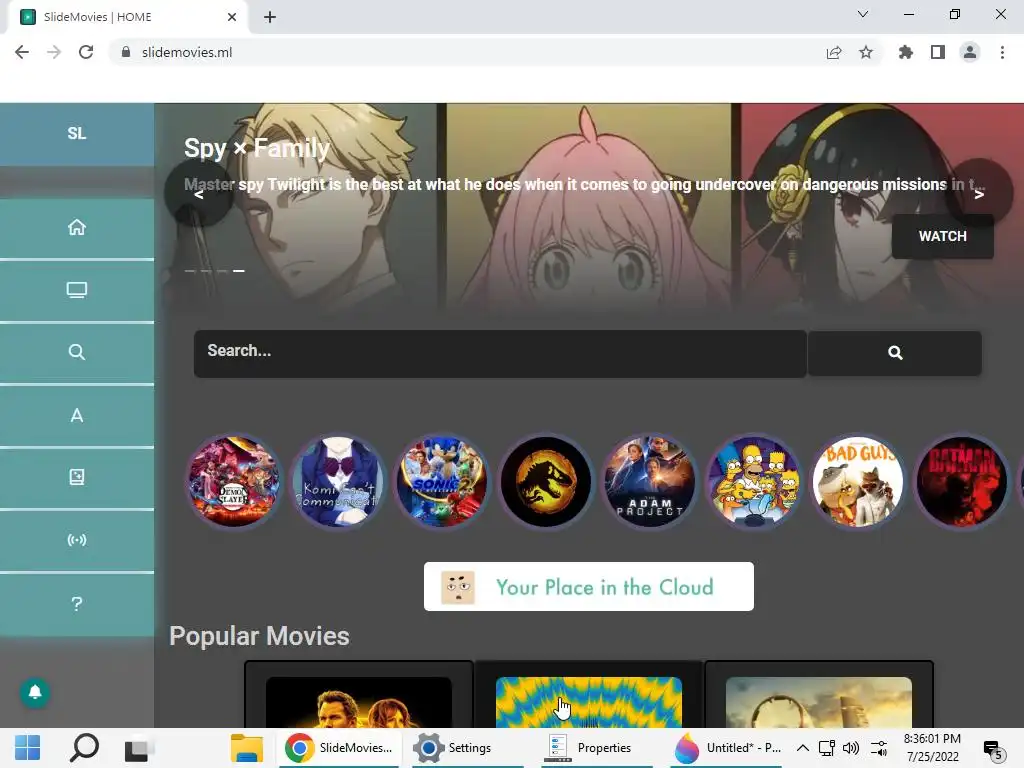Screen dimensions: 1024x768
Task: Open the Jurassic World circular thumbnail
Action: click(x=545, y=482)
